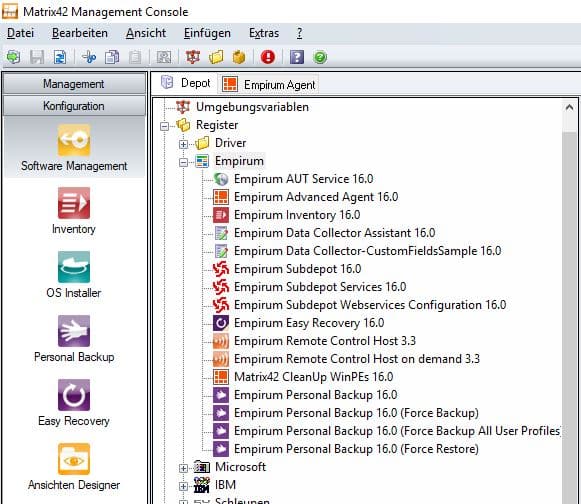Select the Microsoft tree item

[x=240, y=467]
